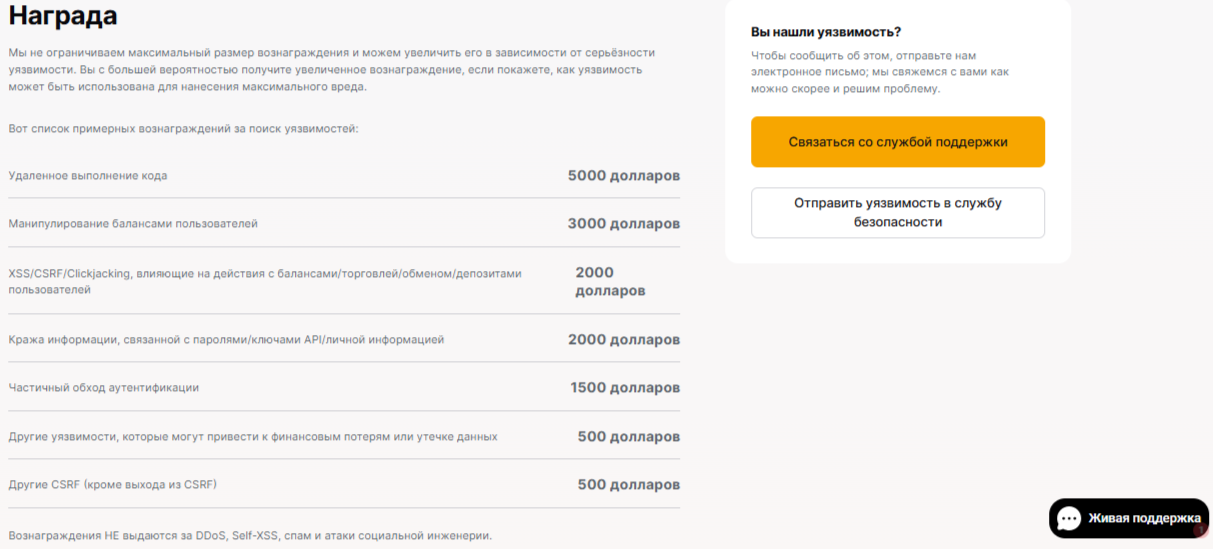Click Вот список примерных вознаграждений intro line

pyautogui.click(x=183, y=129)
